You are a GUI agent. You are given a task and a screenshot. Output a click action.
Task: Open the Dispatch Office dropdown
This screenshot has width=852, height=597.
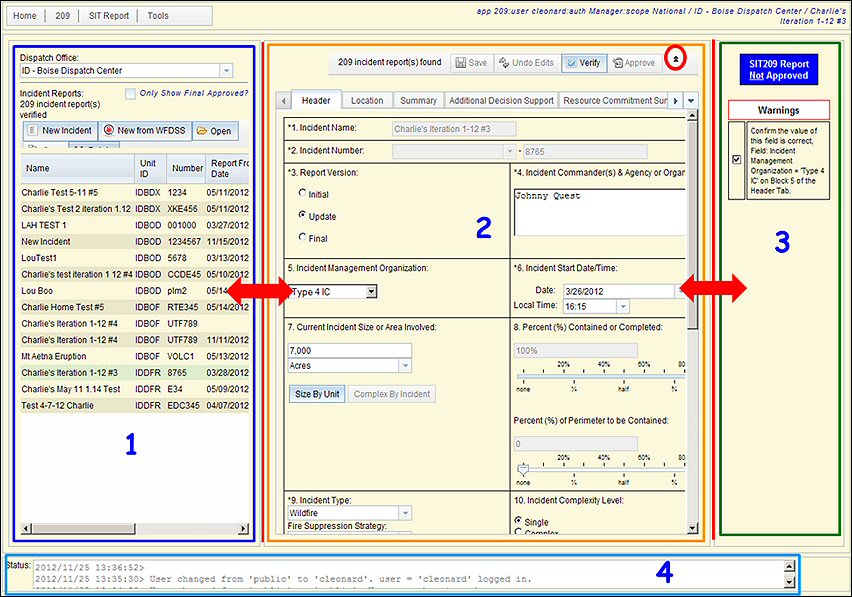point(227,70)
